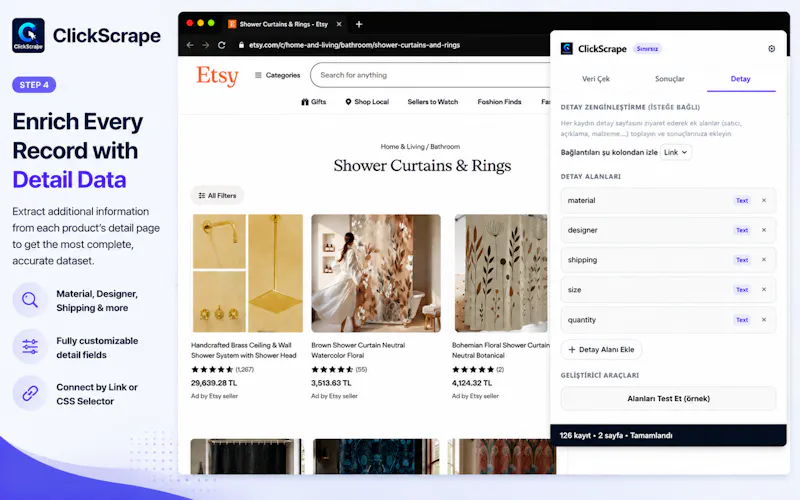Click the Bathroom breadcrumb
Viewport: 800px width, 500px height.
pos(445,146)
